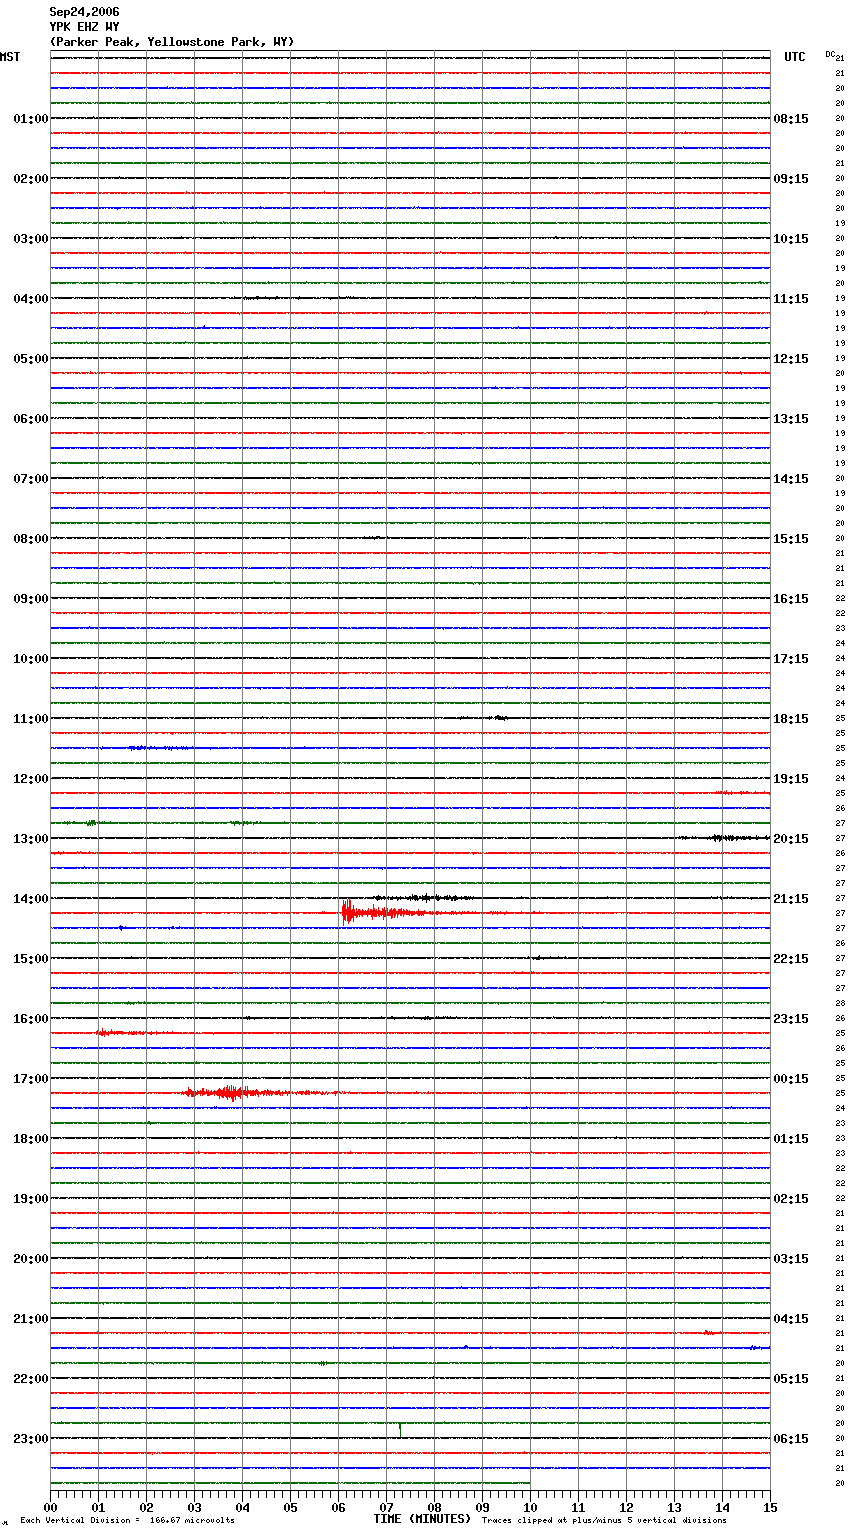Click minute tick label 12
The image size is (850, 1534).
pos(626,1507)
